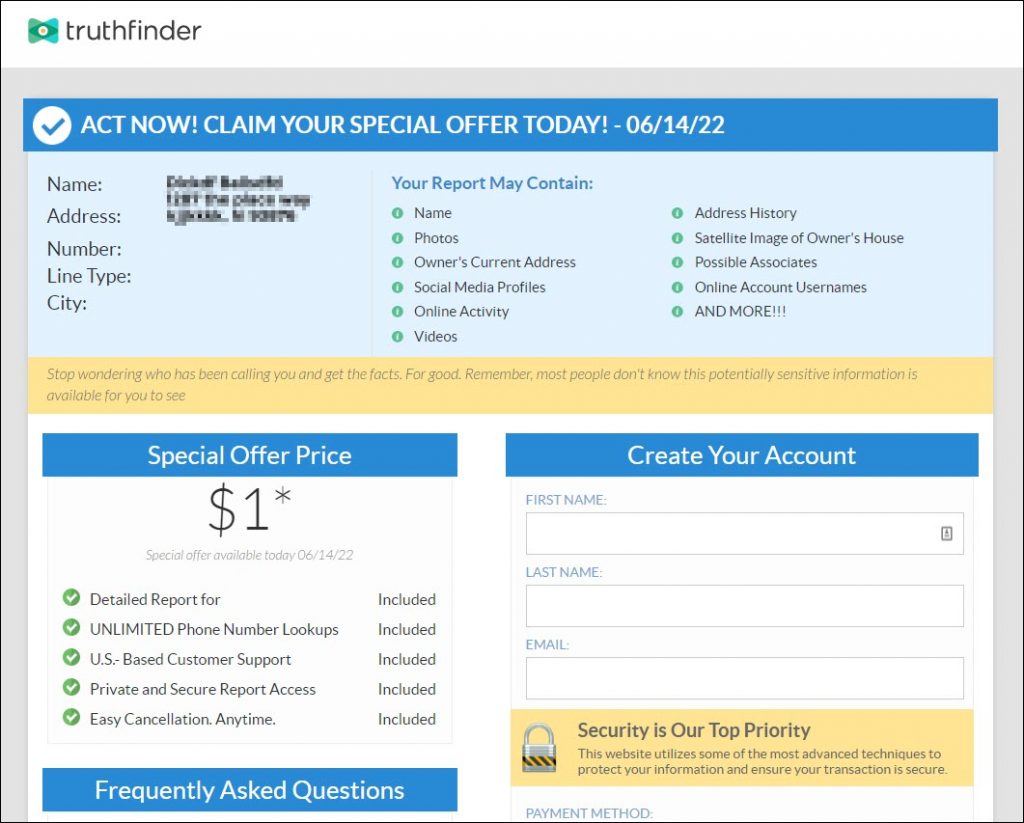Click green check beside Easy Cancellation. Anytime.
Image resolution: width=1024 pixels, height=823 pixels.
click(71, 717)
